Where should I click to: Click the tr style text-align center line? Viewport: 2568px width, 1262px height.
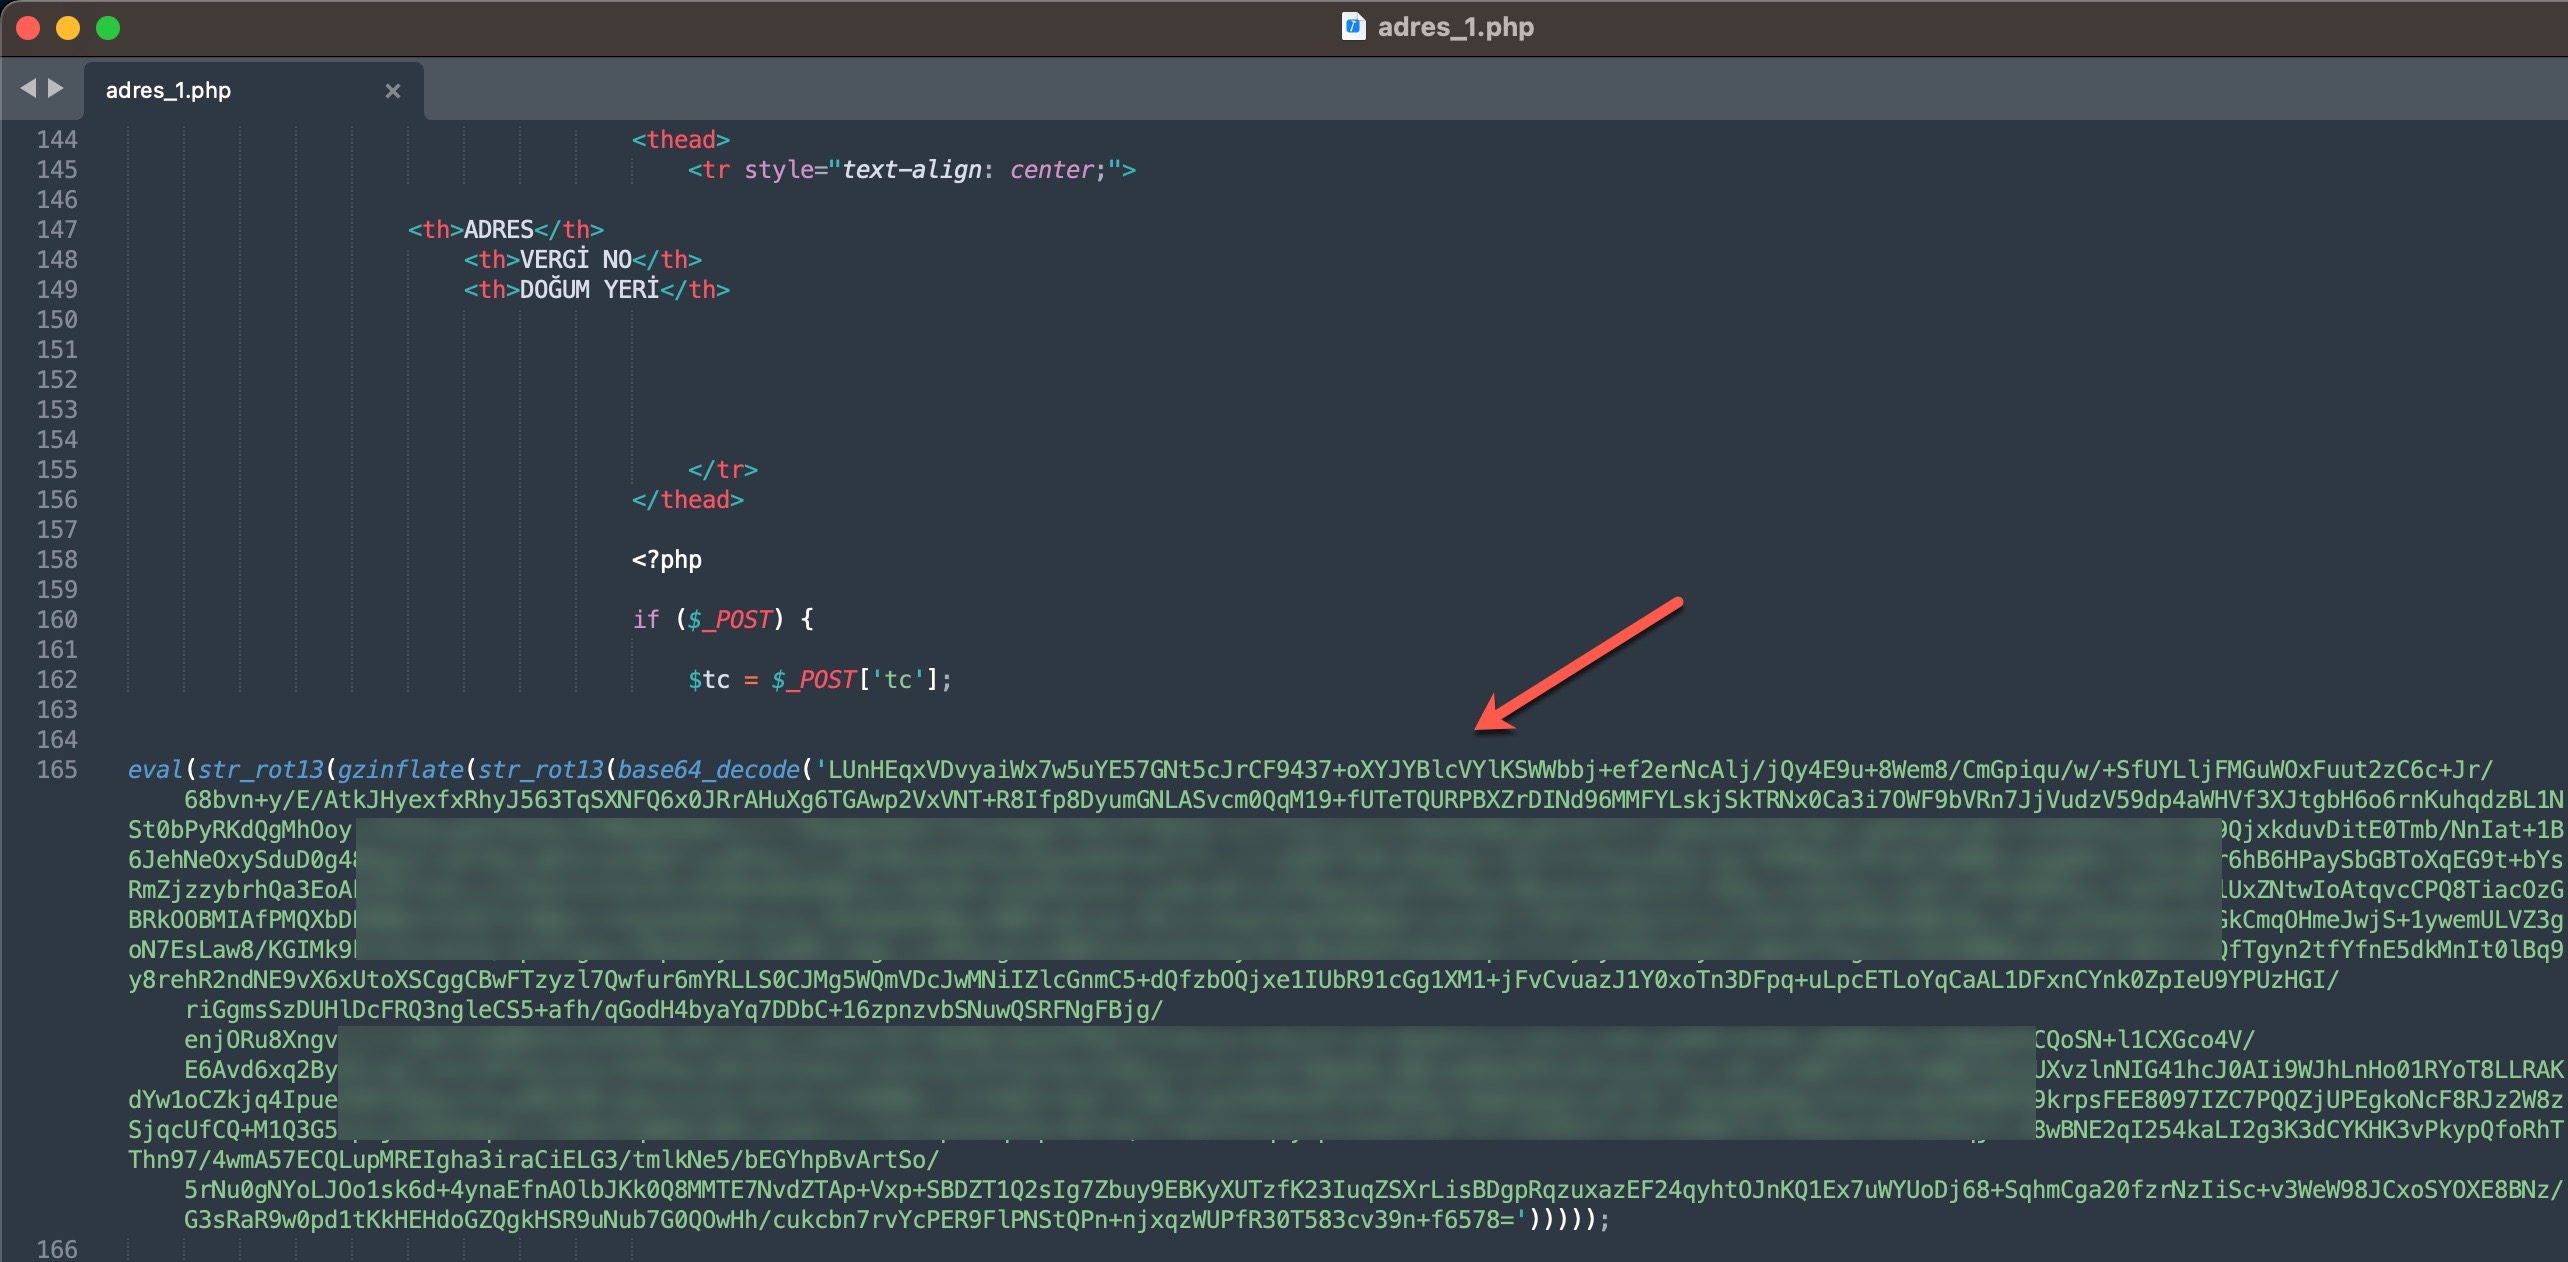point(911,170)
